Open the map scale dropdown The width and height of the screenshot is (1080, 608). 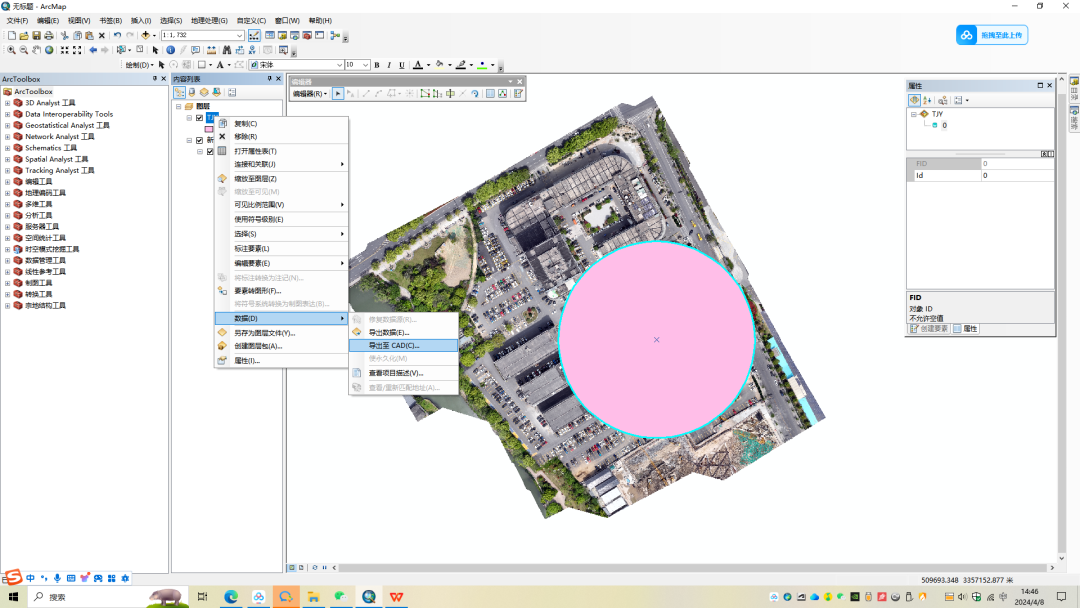click(x=240, y=35)
